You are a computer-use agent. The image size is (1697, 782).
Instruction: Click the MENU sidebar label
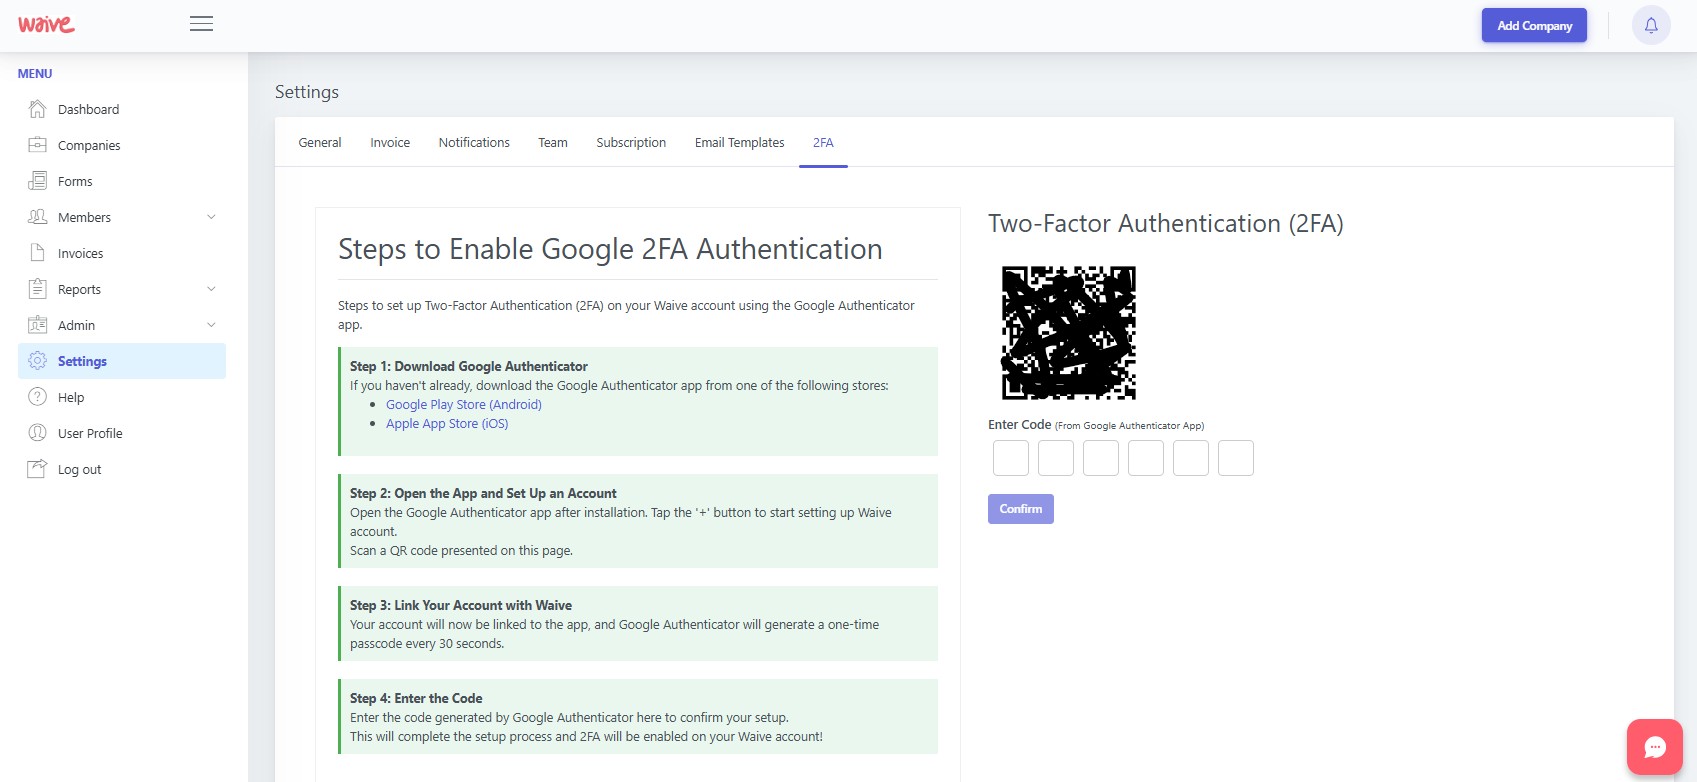35,73
